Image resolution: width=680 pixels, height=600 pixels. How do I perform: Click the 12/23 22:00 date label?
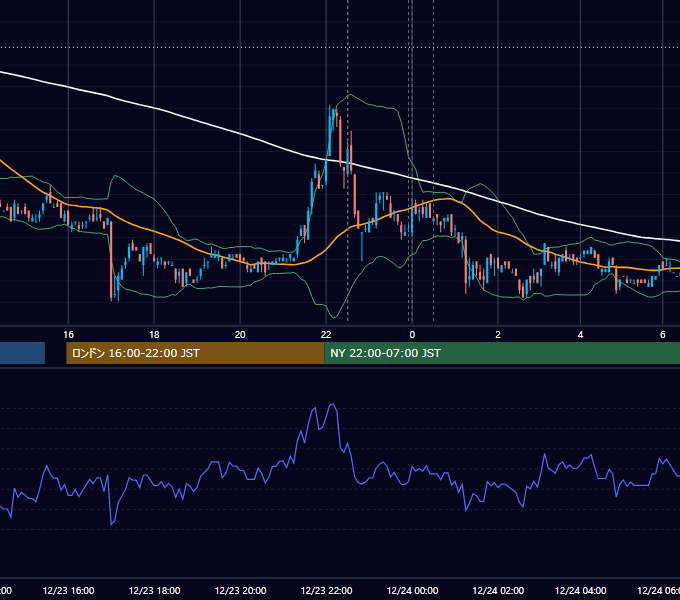pyautogui.click(x=326, y=590)
